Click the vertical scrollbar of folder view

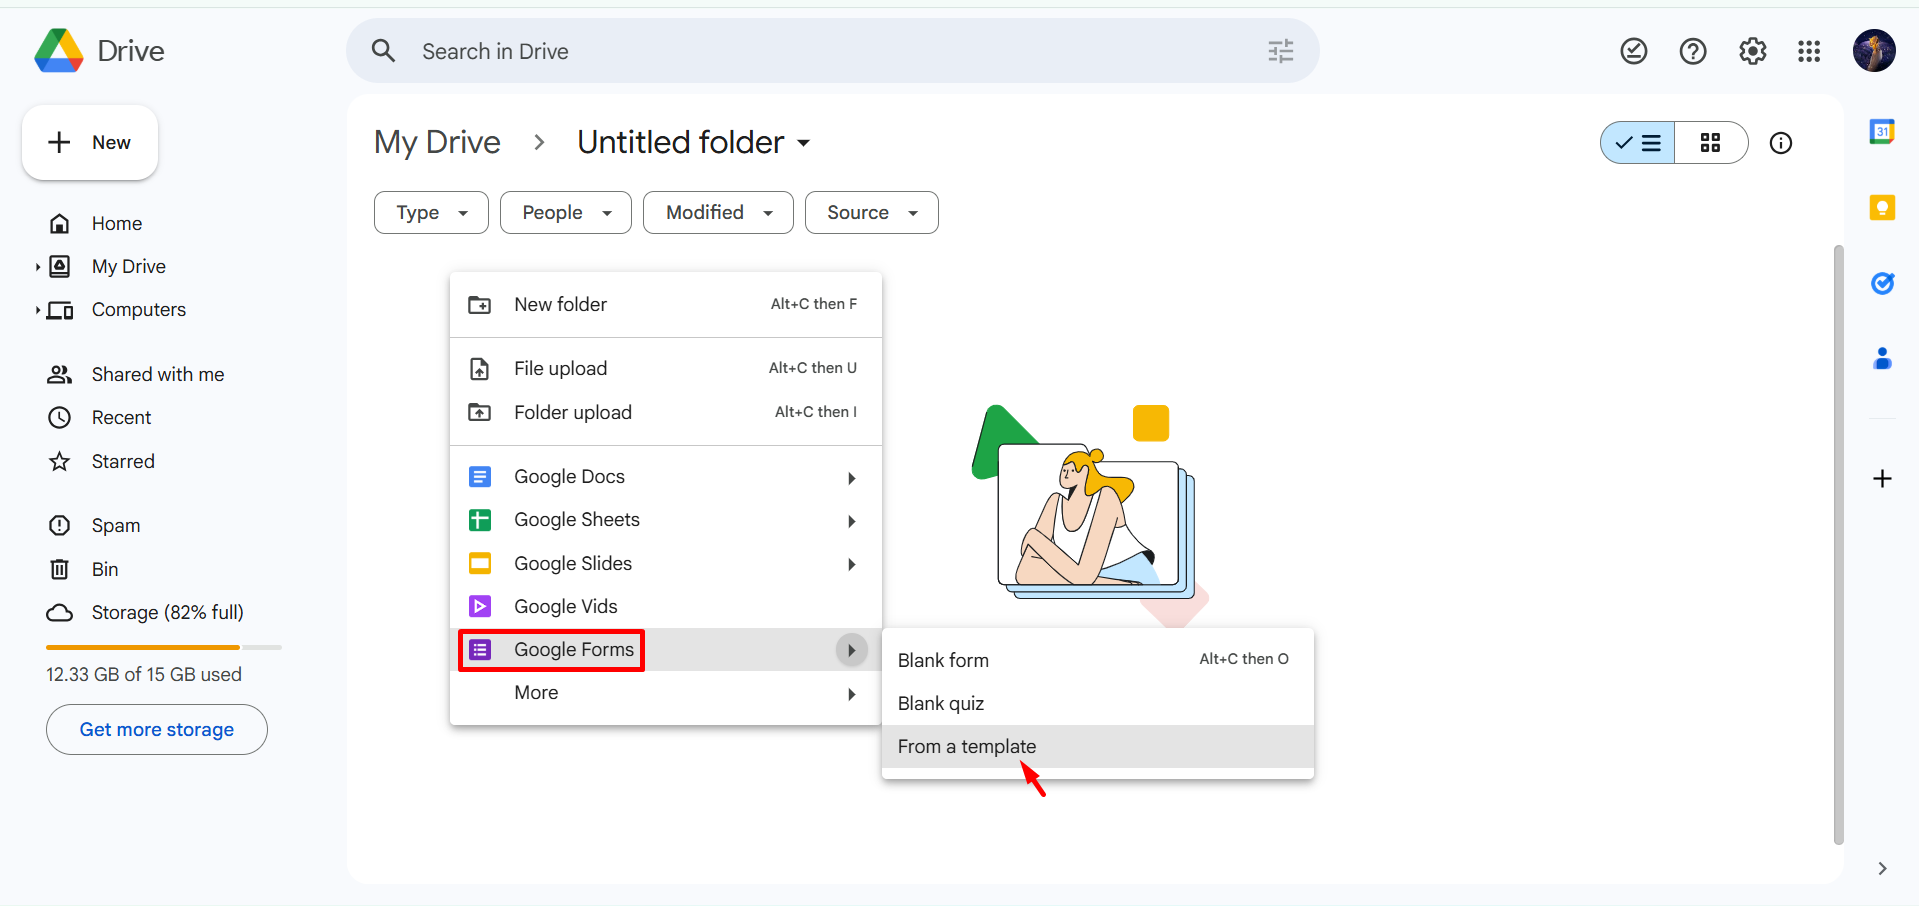[1838, 545]
